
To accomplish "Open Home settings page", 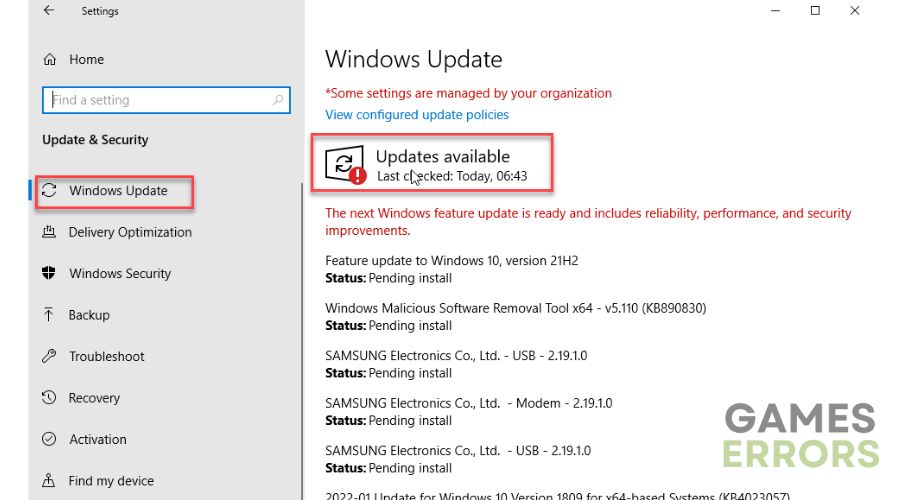I will (86, 59).
